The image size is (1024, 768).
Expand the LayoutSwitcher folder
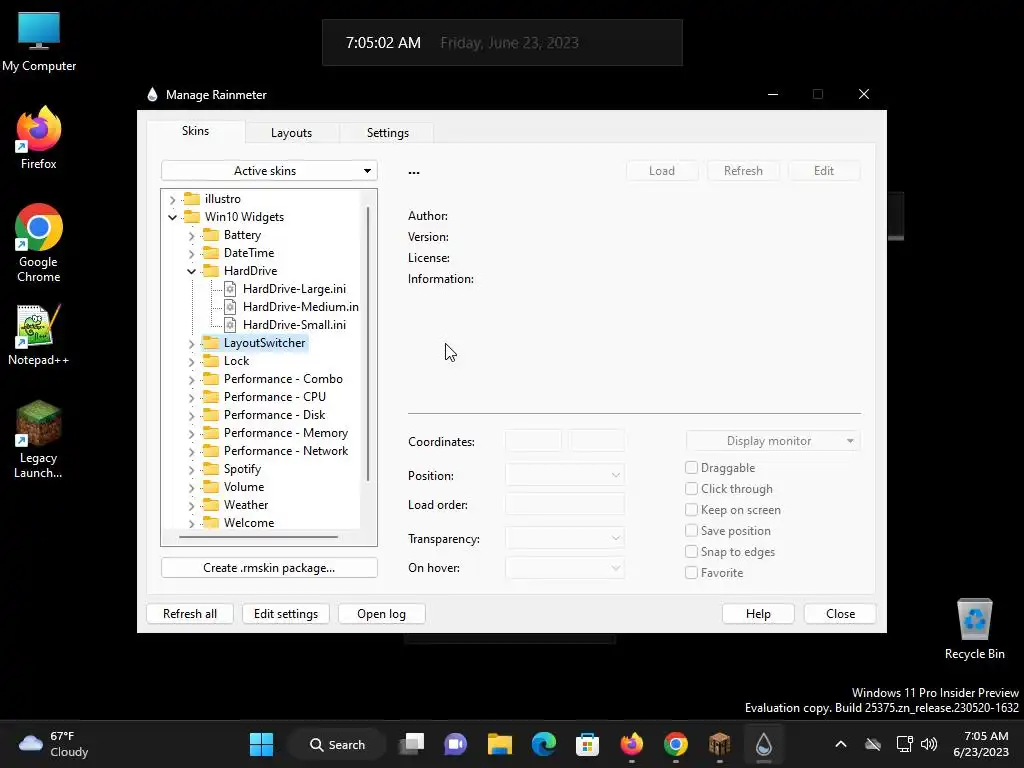pos(191,344)
